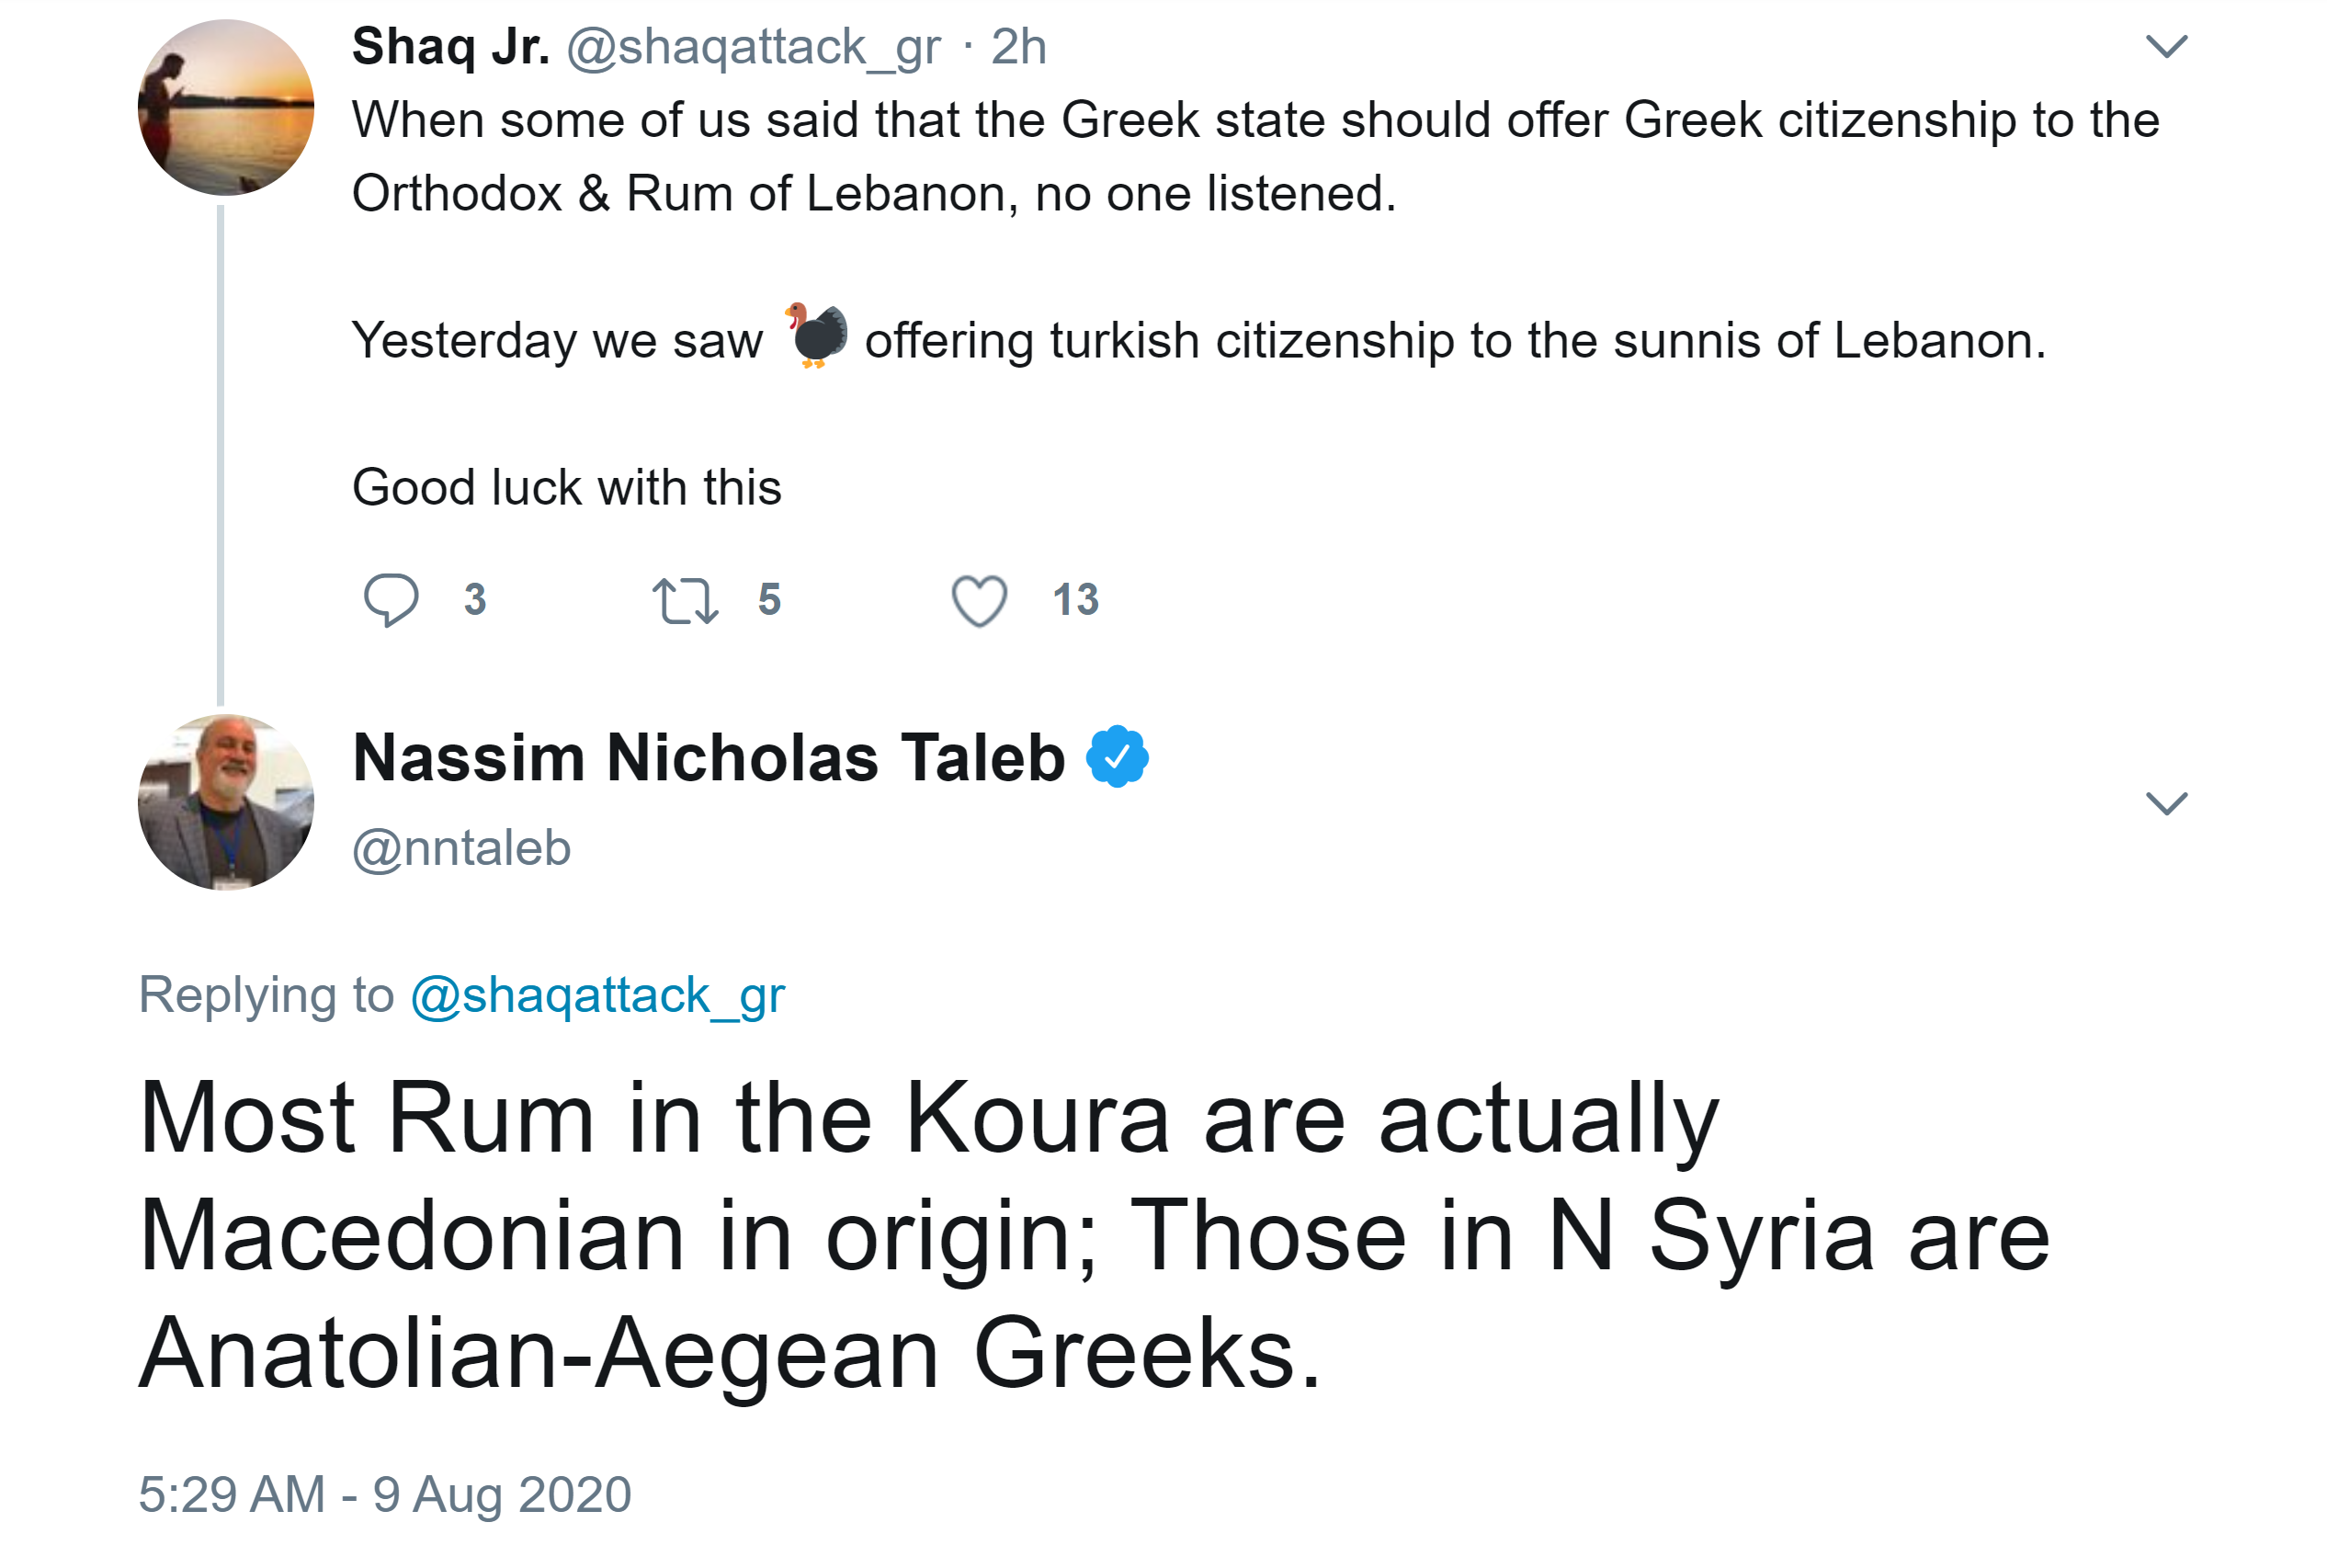Viewport: 2327px width, 1568px height.
Task: Expand Shaq Jr. tweet options chevron
Action: 2166,46
